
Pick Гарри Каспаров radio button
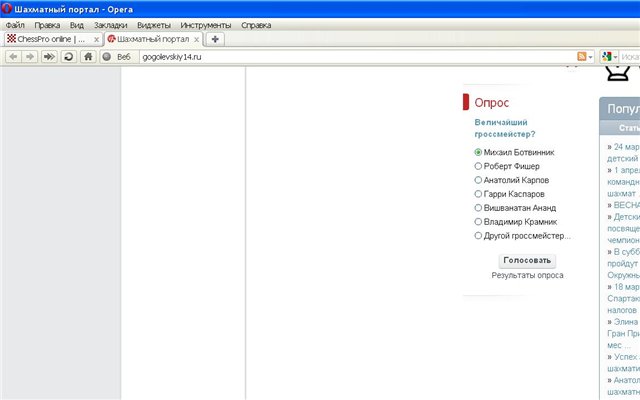[479, 194]
